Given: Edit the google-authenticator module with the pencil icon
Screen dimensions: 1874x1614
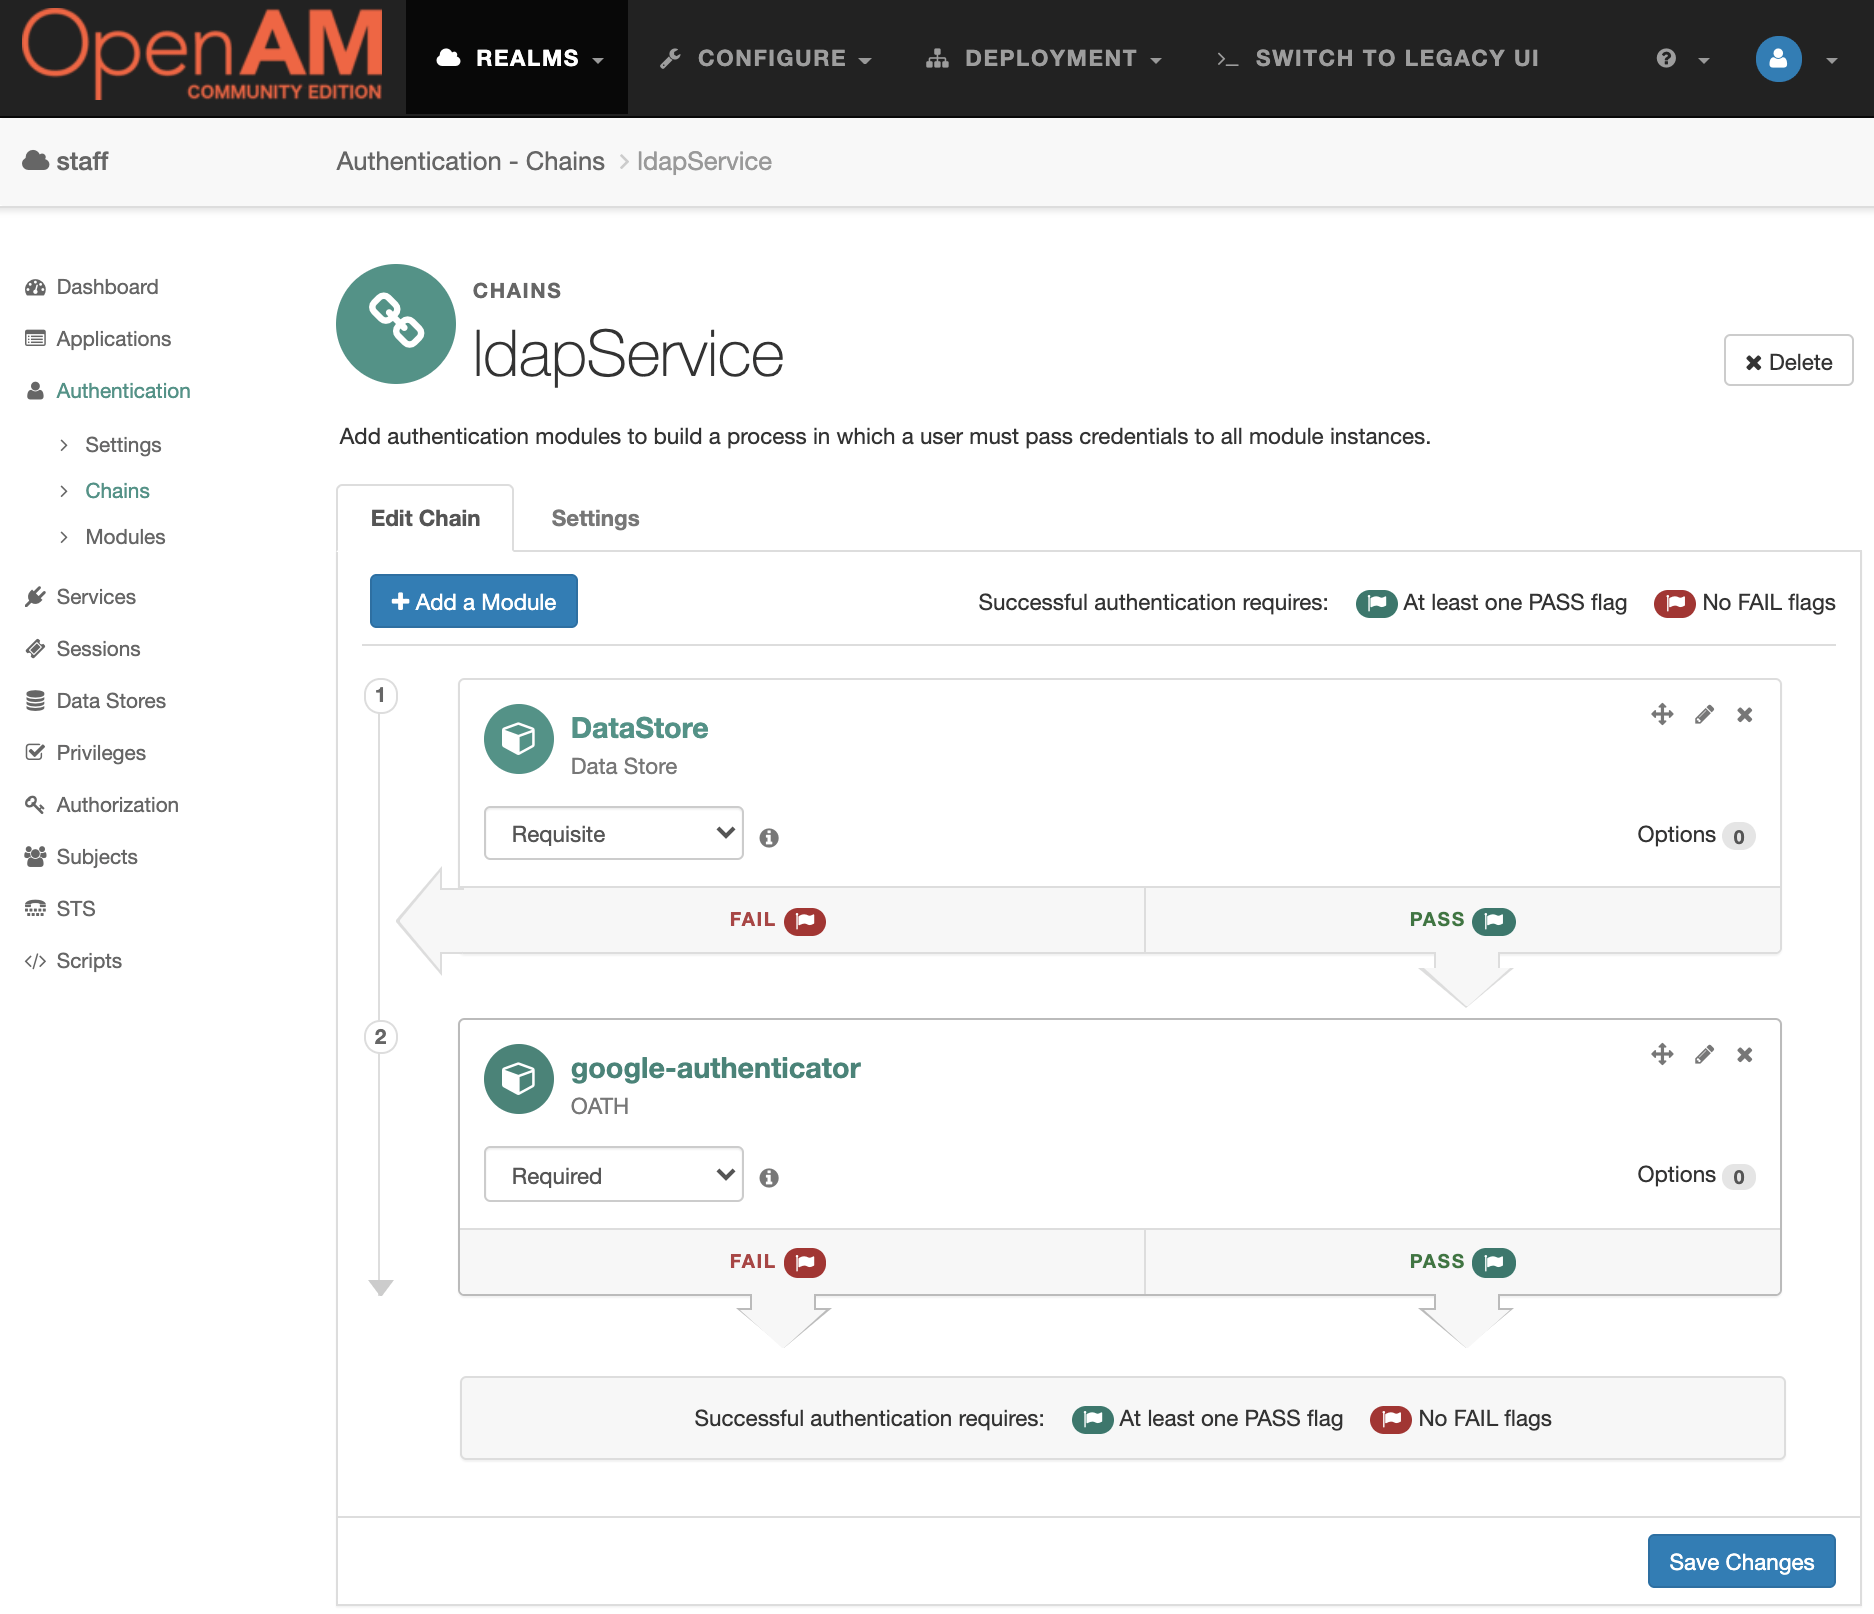Looking at the screenshot, I should pyautogui.click(x=1703, y=1054).
